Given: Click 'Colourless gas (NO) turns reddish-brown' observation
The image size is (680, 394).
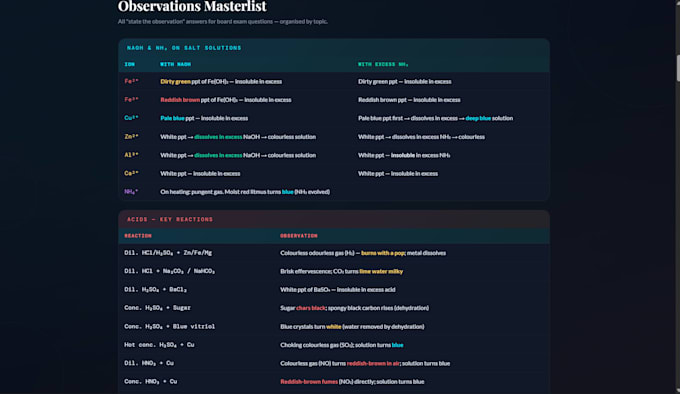Looking at the screenshot, I should (x=365, y=363).
